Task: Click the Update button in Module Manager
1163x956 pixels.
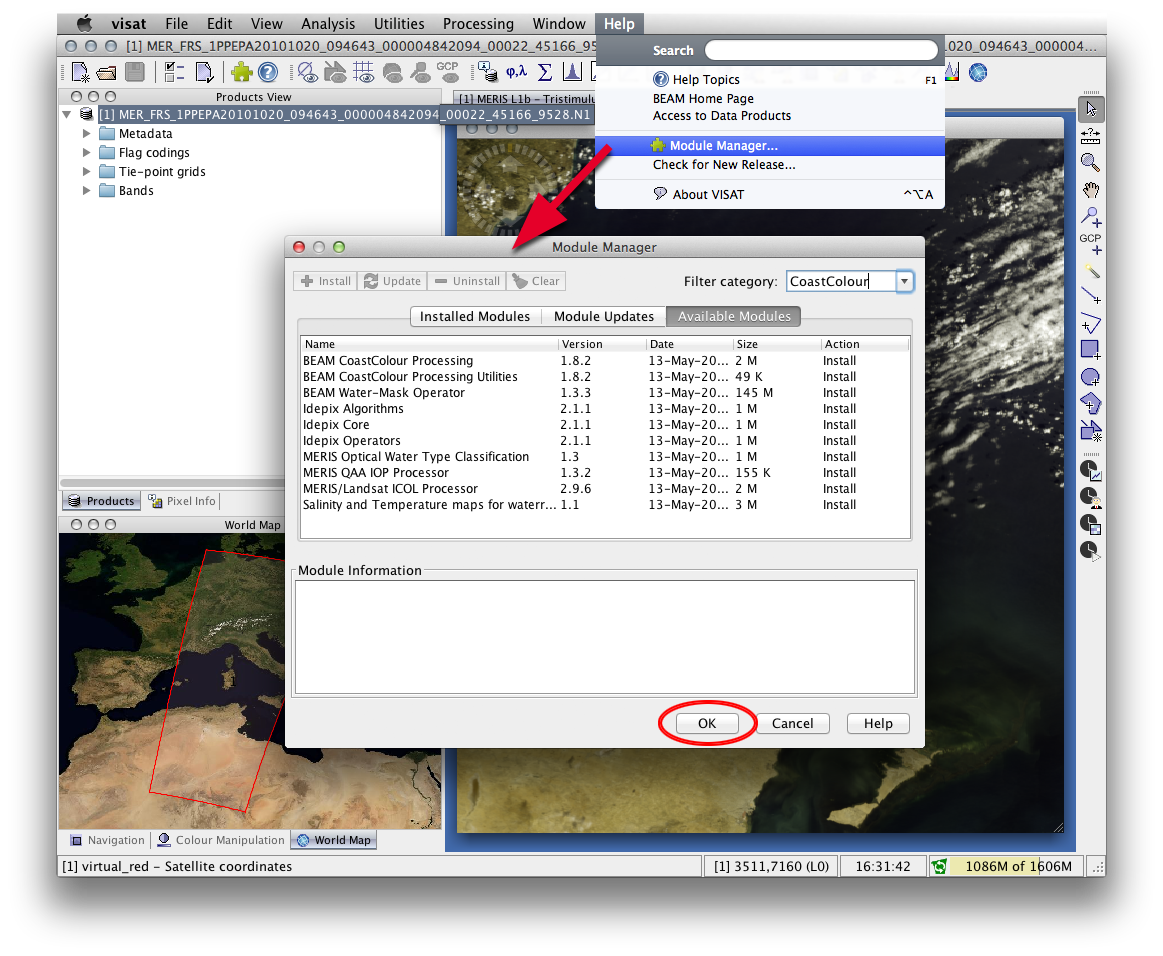Action: [x=393, y=281]
